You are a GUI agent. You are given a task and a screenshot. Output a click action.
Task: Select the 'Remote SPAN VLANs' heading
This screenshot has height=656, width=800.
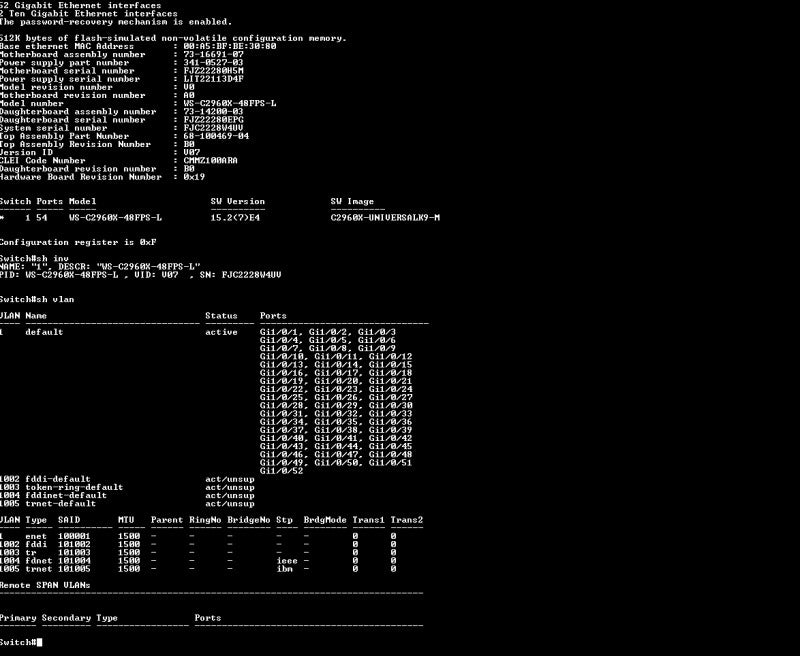click(45, 585)
